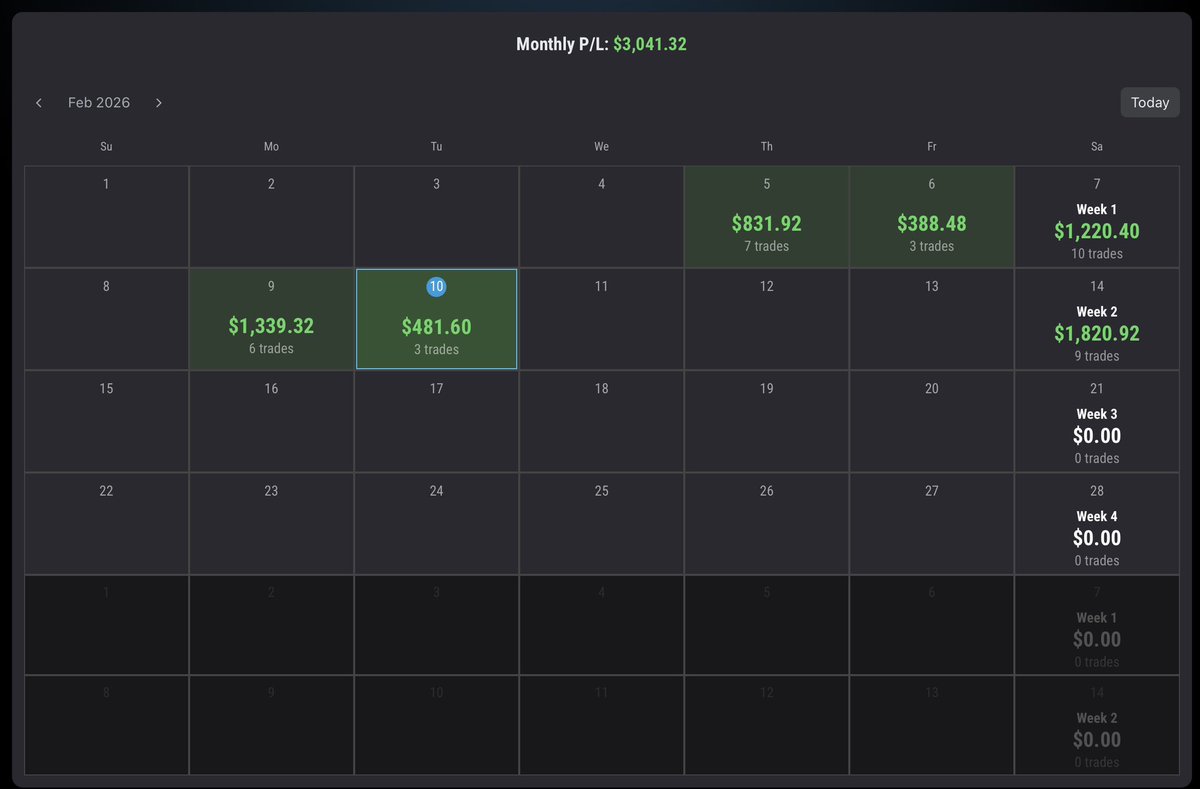Select day 24 cell
The height and width of the screenshot is (789, 1200).
click(x=436, y=523)
